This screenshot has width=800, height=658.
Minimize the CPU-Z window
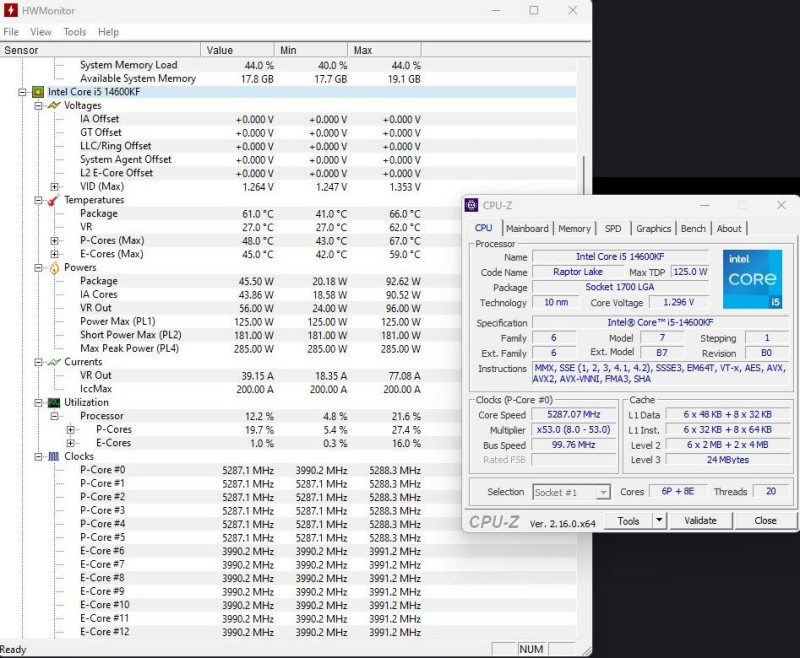pos(705,205)
